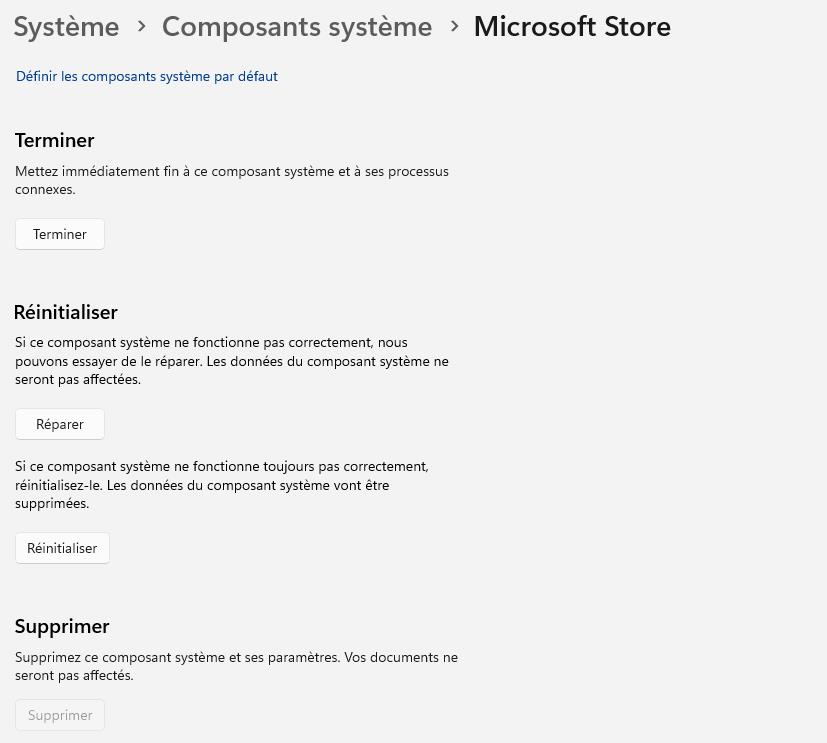Select the Microsoft Store breadcrumb title

(x=572, y=27)
